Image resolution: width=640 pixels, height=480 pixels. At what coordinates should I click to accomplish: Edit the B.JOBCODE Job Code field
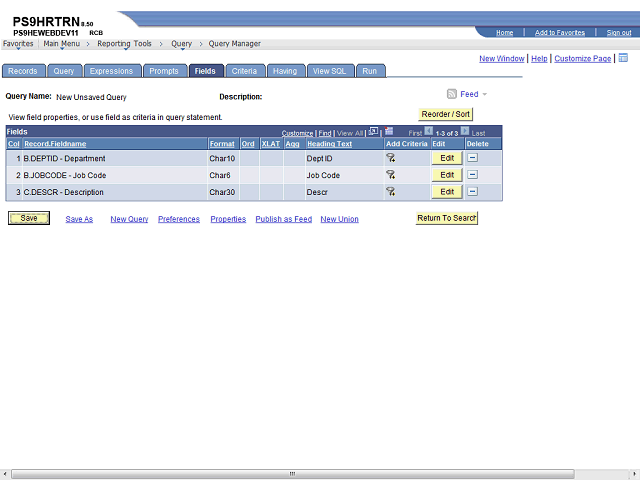[x=447, y=175]
